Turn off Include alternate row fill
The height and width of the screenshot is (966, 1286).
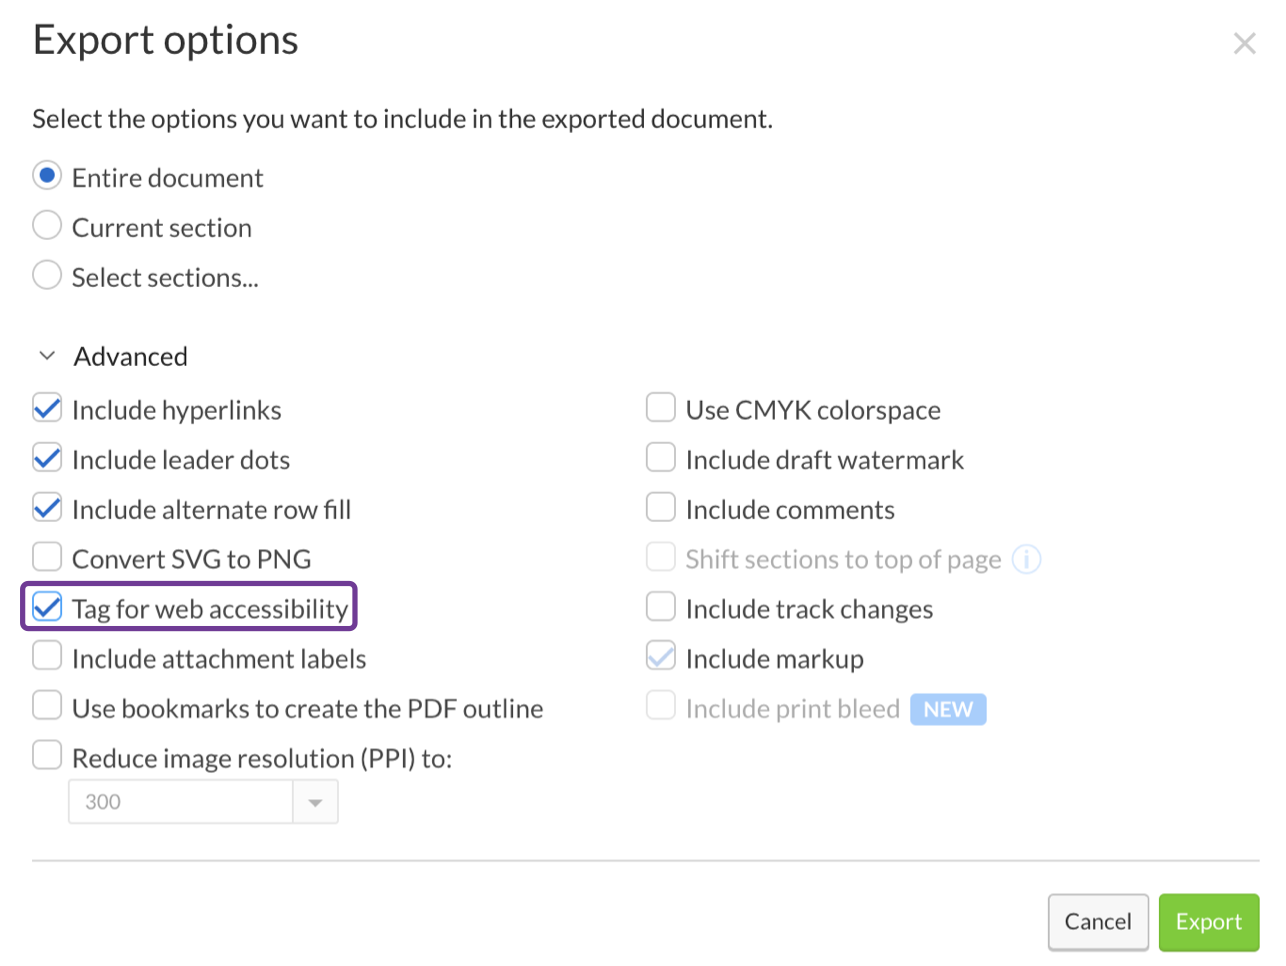pos(46,507)
